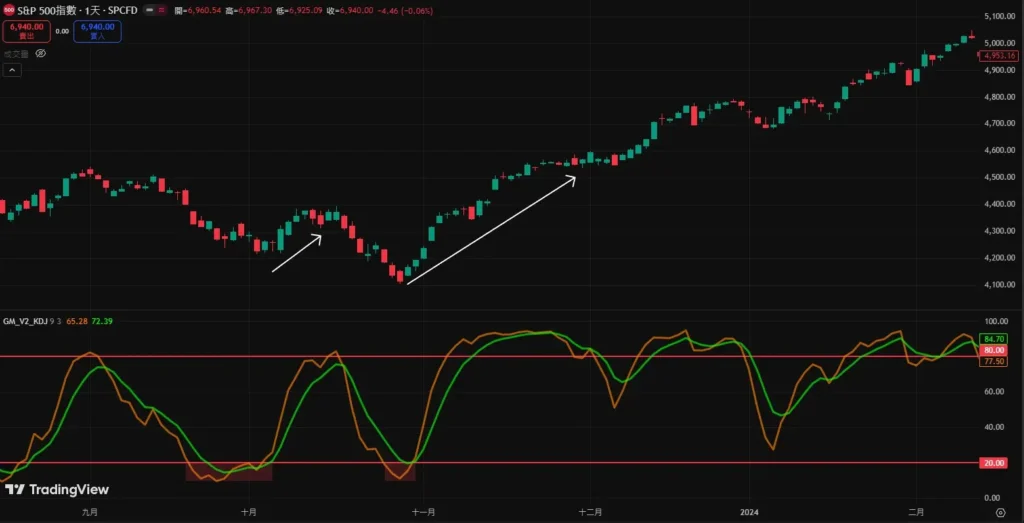Image resolution: width=1024 pixels, height=523 pixels.
Task: Click the S&P 500 symbol logo icon
Action: tap(9, 9)
